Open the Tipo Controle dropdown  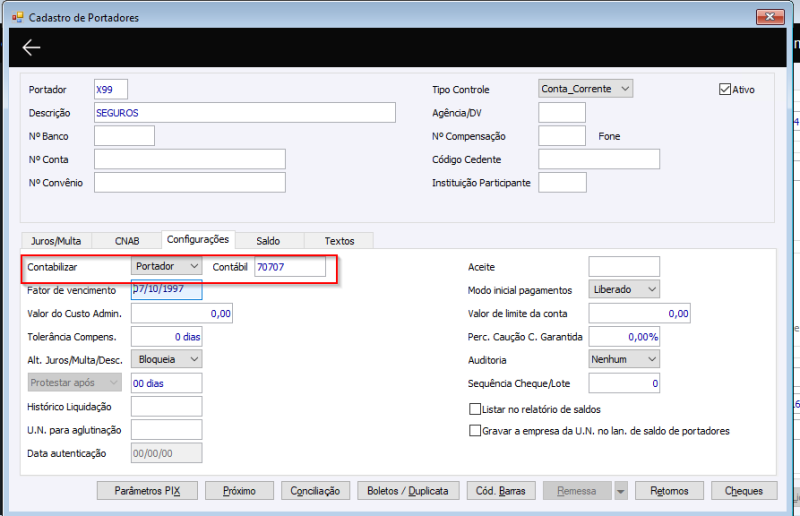[585, 89]
